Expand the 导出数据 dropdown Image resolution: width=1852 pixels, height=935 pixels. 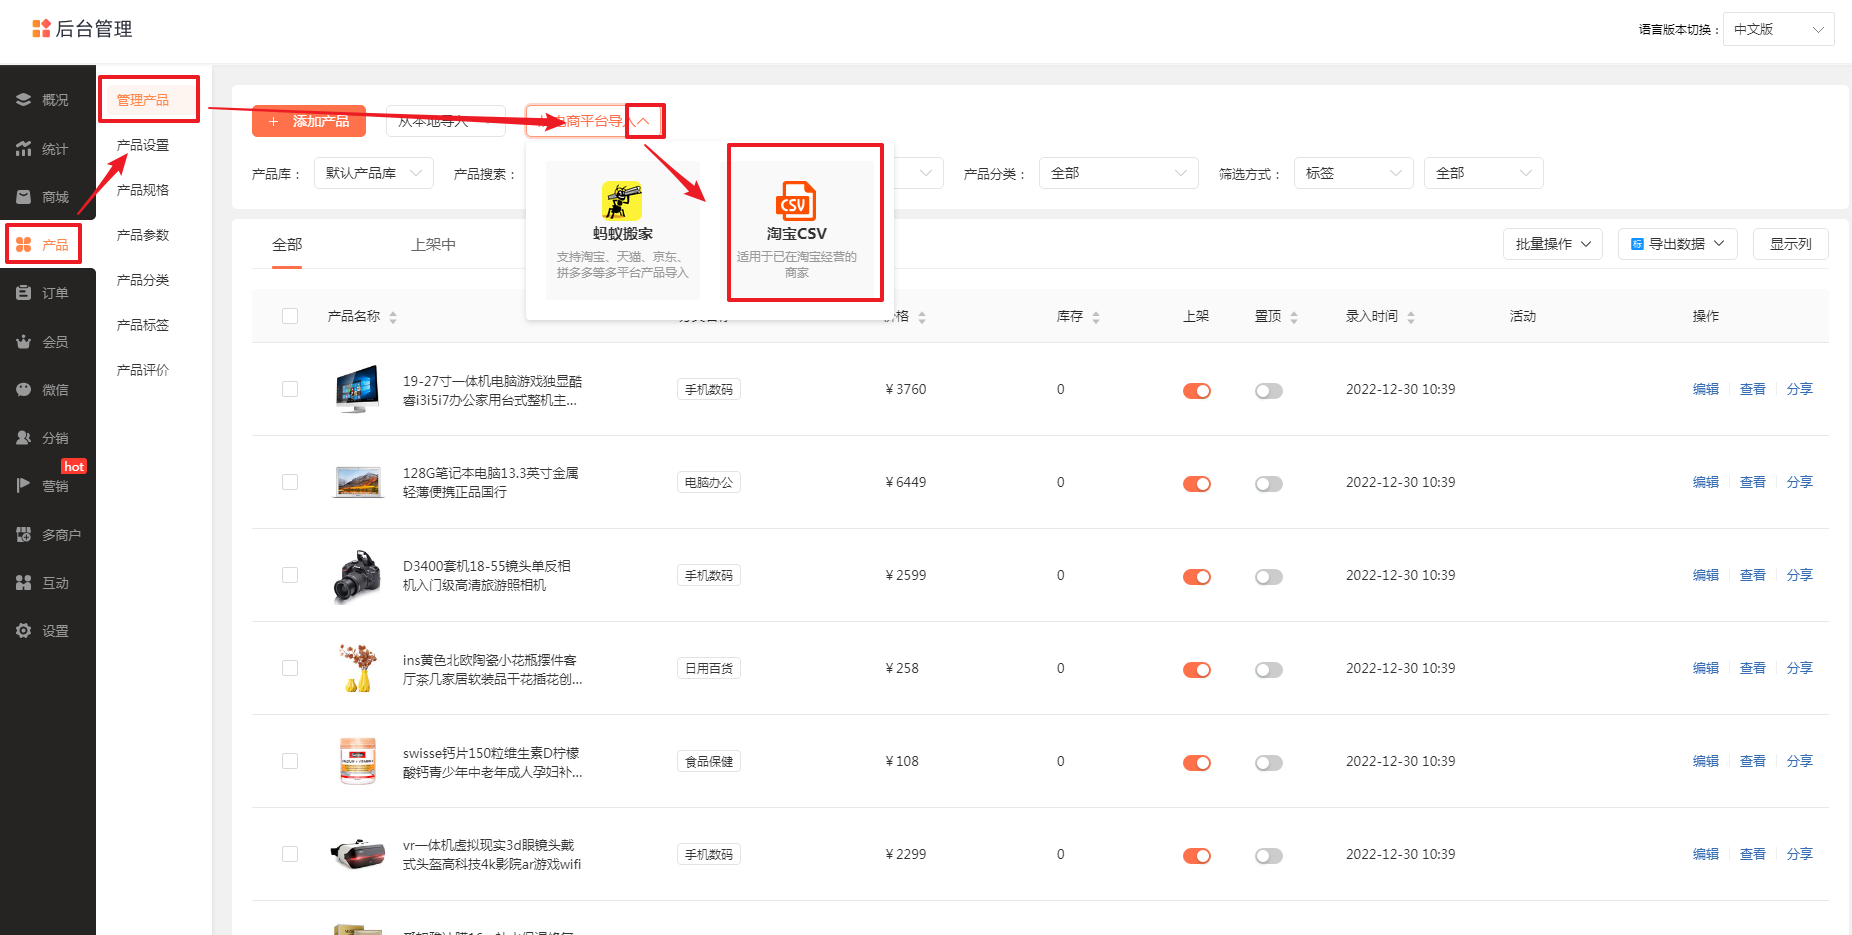click(x=1678, y=244)
